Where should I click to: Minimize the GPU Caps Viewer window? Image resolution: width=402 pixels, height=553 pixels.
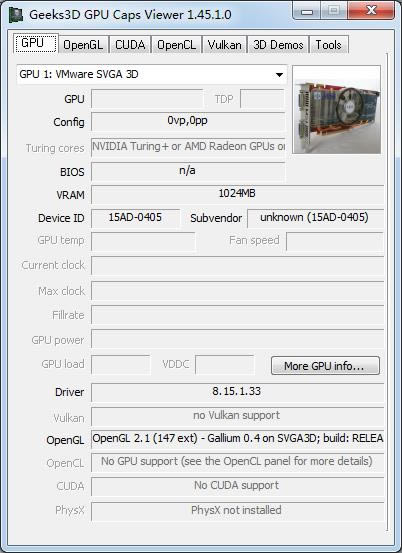[x=307, y=11]
